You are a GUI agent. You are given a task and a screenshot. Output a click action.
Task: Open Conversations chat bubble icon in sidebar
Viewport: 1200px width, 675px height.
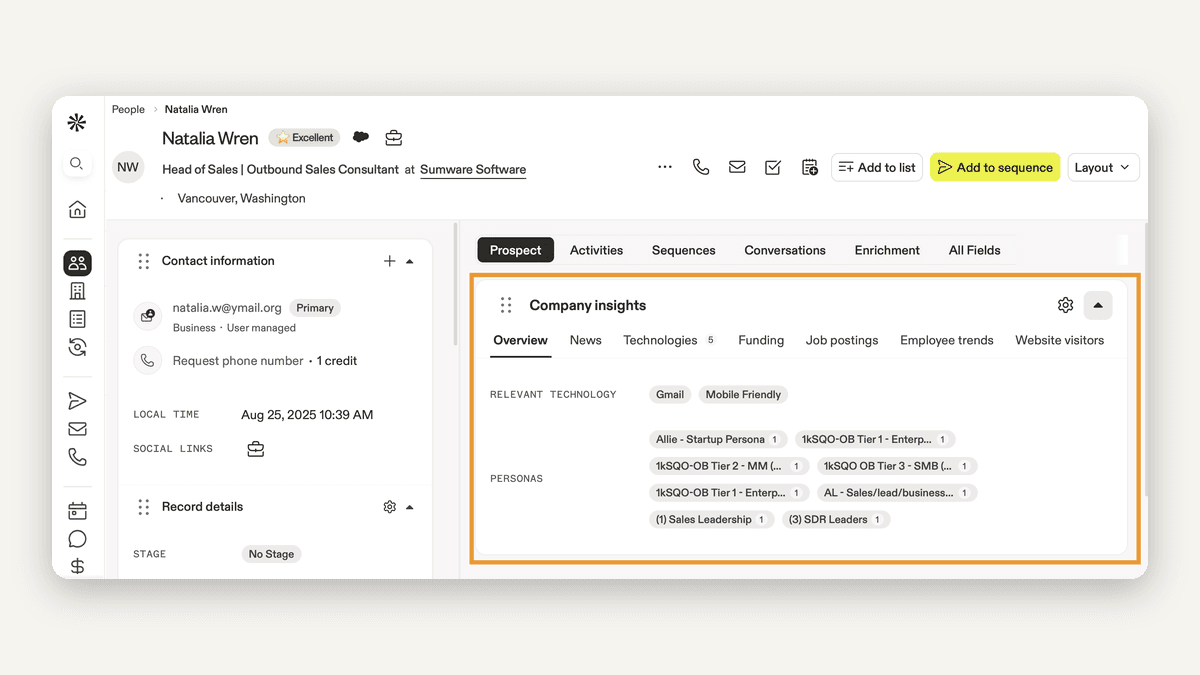77,539
